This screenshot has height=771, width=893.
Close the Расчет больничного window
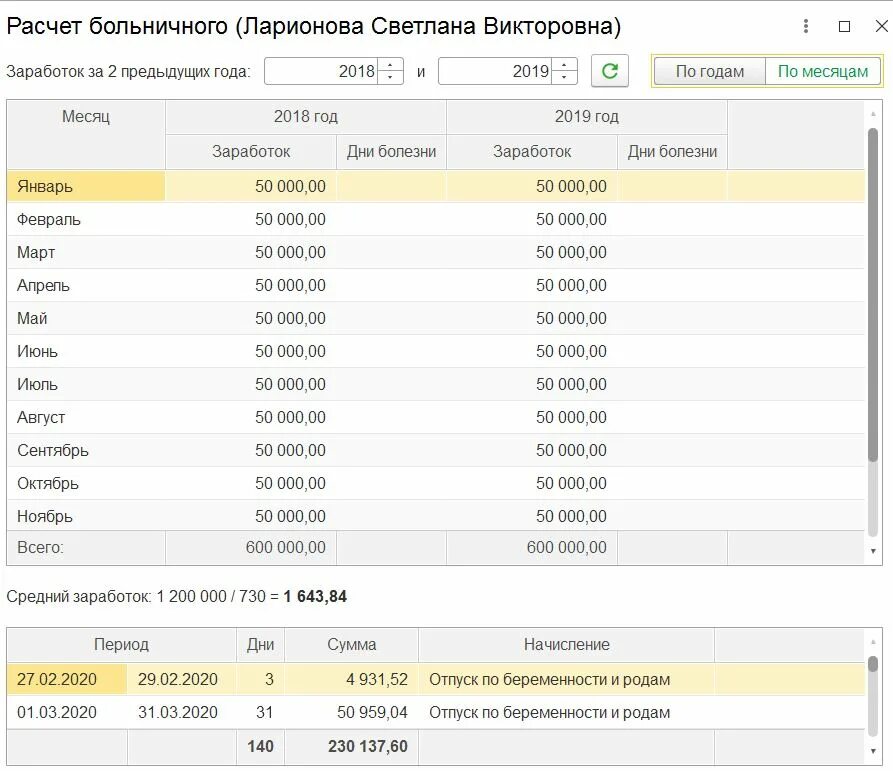click(880, 27)
